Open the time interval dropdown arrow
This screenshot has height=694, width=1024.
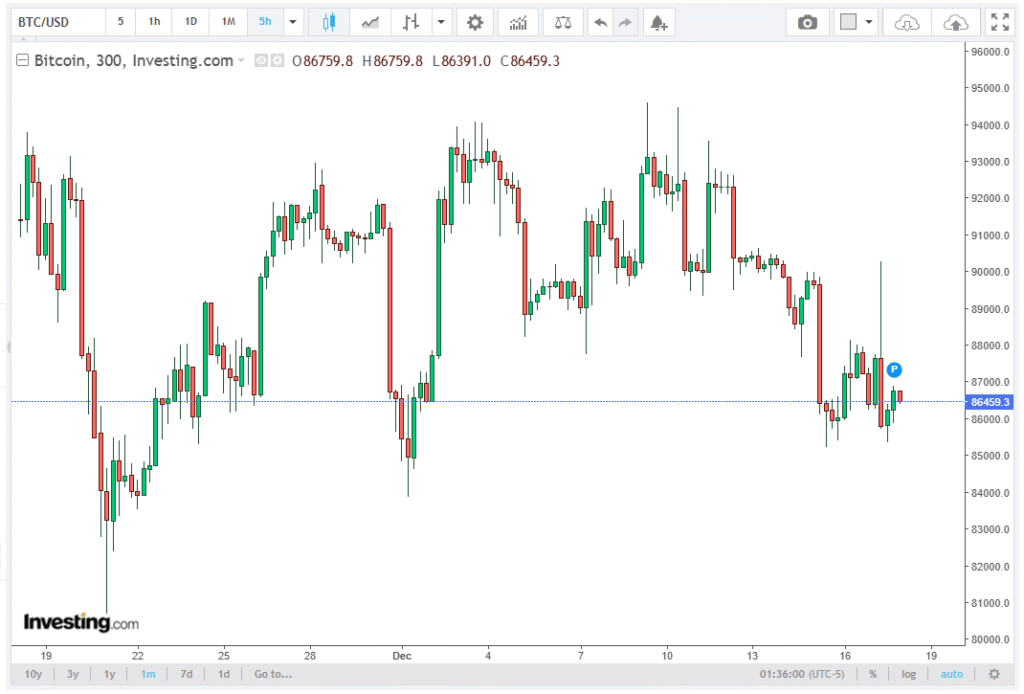tap(292, 22)
